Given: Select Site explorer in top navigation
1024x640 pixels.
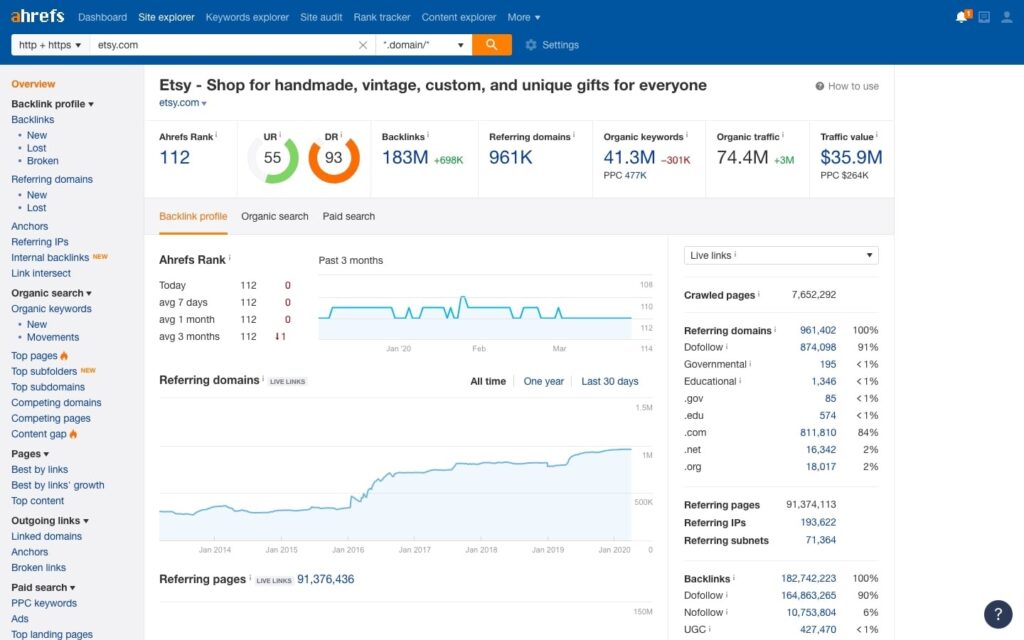Looking at the screenshot, I should tap(166, 18).
